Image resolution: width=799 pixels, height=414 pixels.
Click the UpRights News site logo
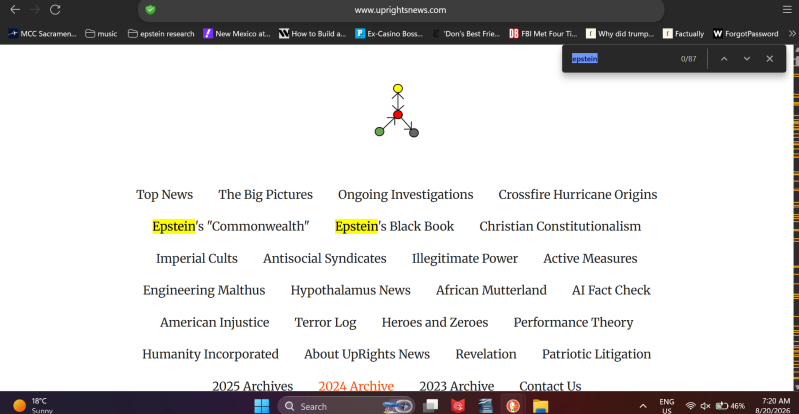[397, 111]
